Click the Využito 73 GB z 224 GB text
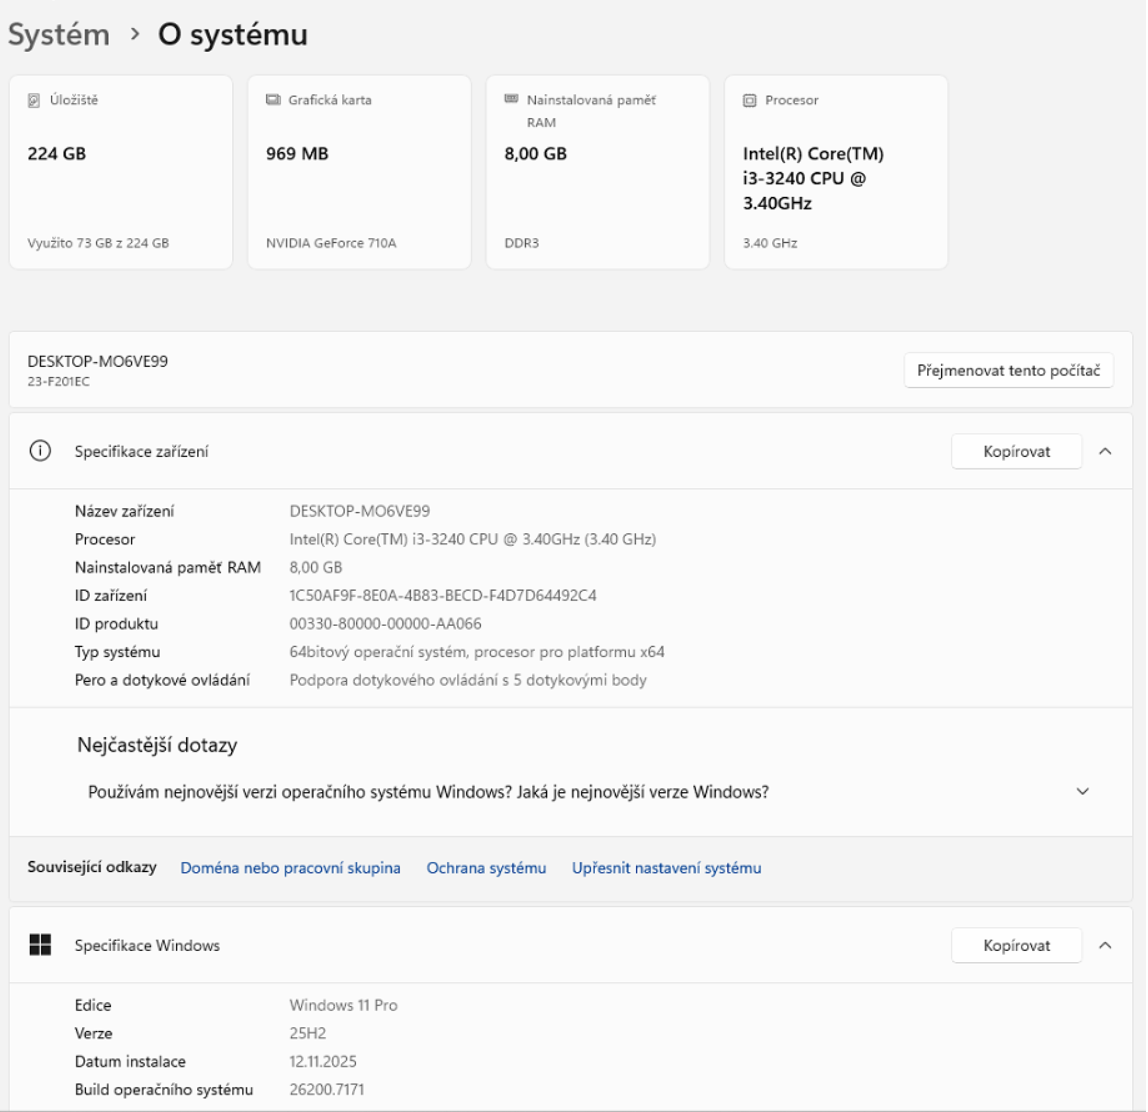Viewport: 1148px width, 1112px height. click(x=97, y=243)
